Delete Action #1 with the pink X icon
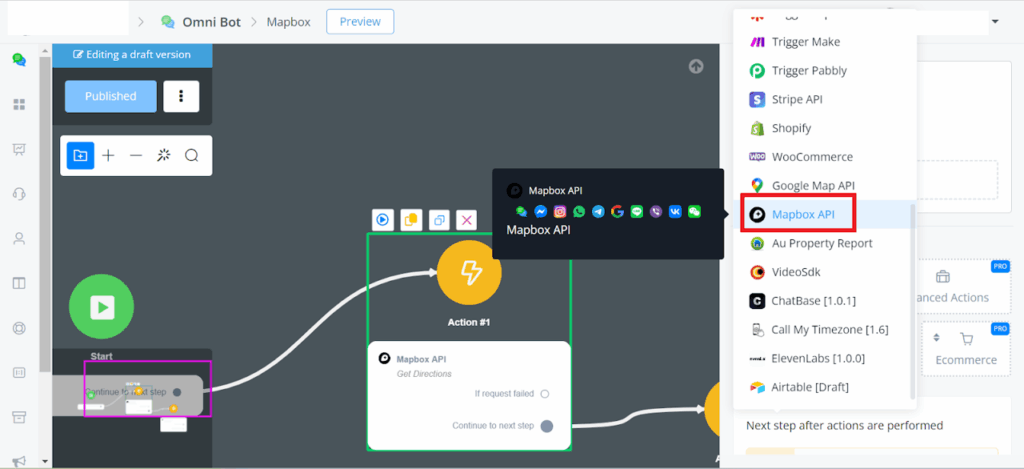This screenshot has width=1024, height=469. coord(466,219)
